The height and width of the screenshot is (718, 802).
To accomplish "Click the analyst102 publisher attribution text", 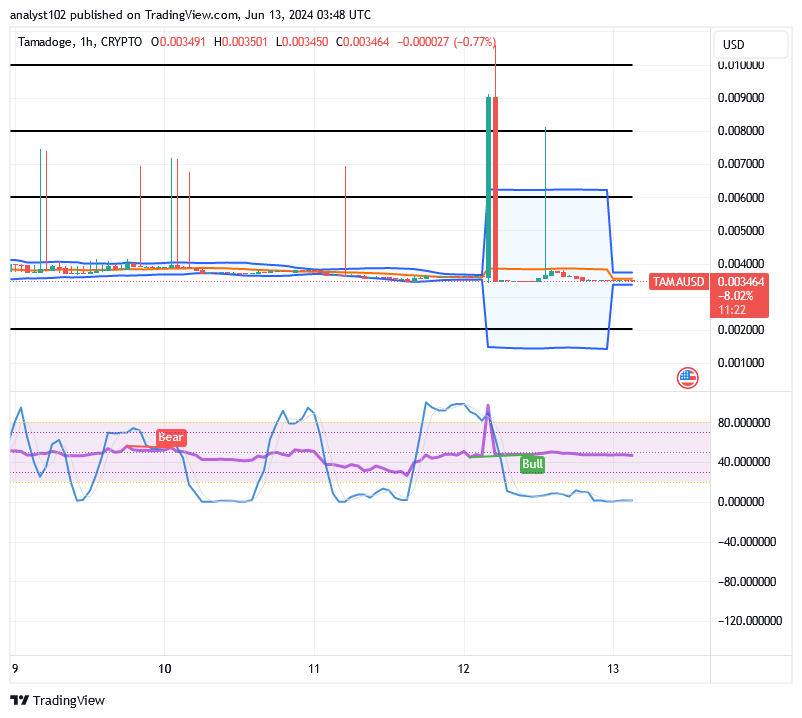I will tap(190, 15).
